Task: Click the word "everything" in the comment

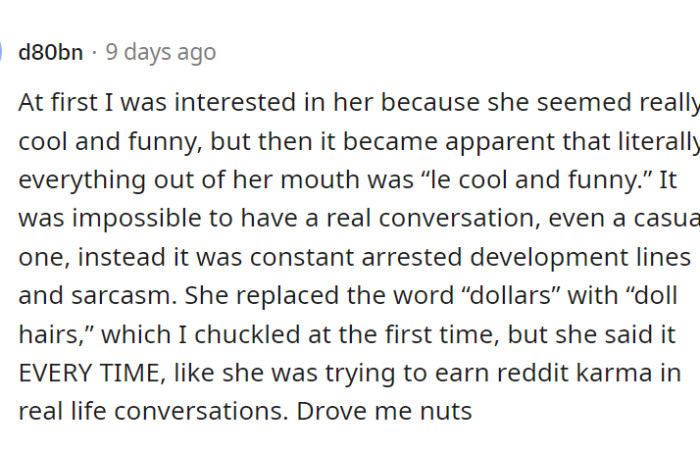Action: click(x=71, y=180)
